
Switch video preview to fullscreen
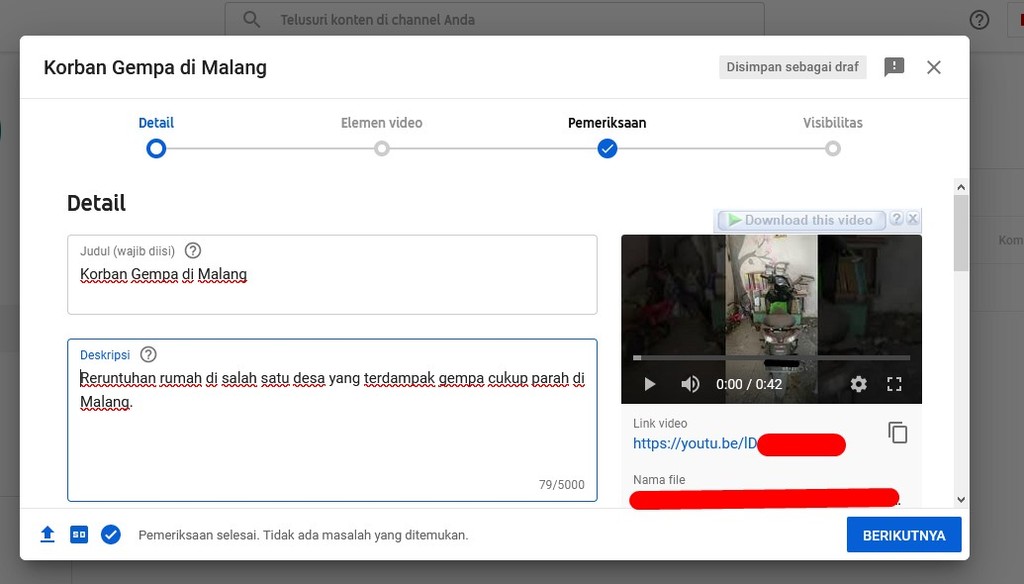tap(894, 384)
